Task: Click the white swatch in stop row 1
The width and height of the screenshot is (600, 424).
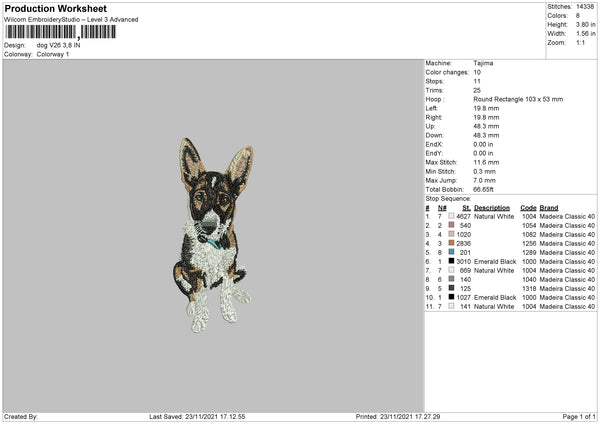Action: (452, 216)
